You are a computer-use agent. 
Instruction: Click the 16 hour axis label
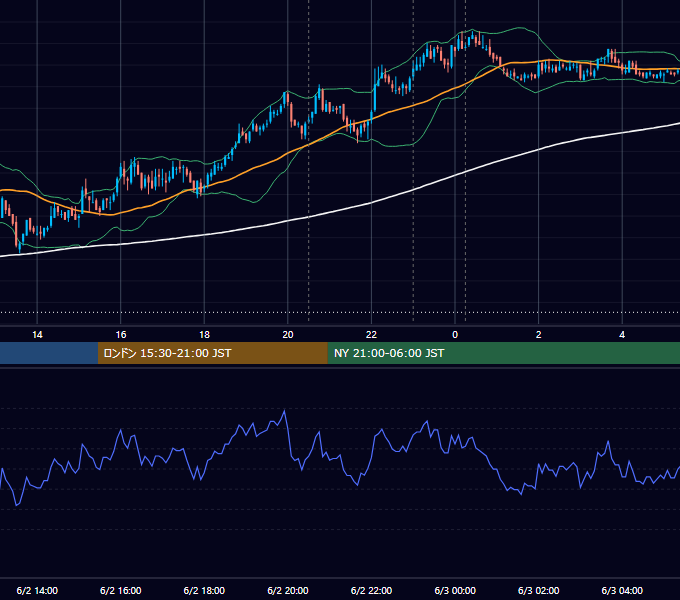(121, 335)
